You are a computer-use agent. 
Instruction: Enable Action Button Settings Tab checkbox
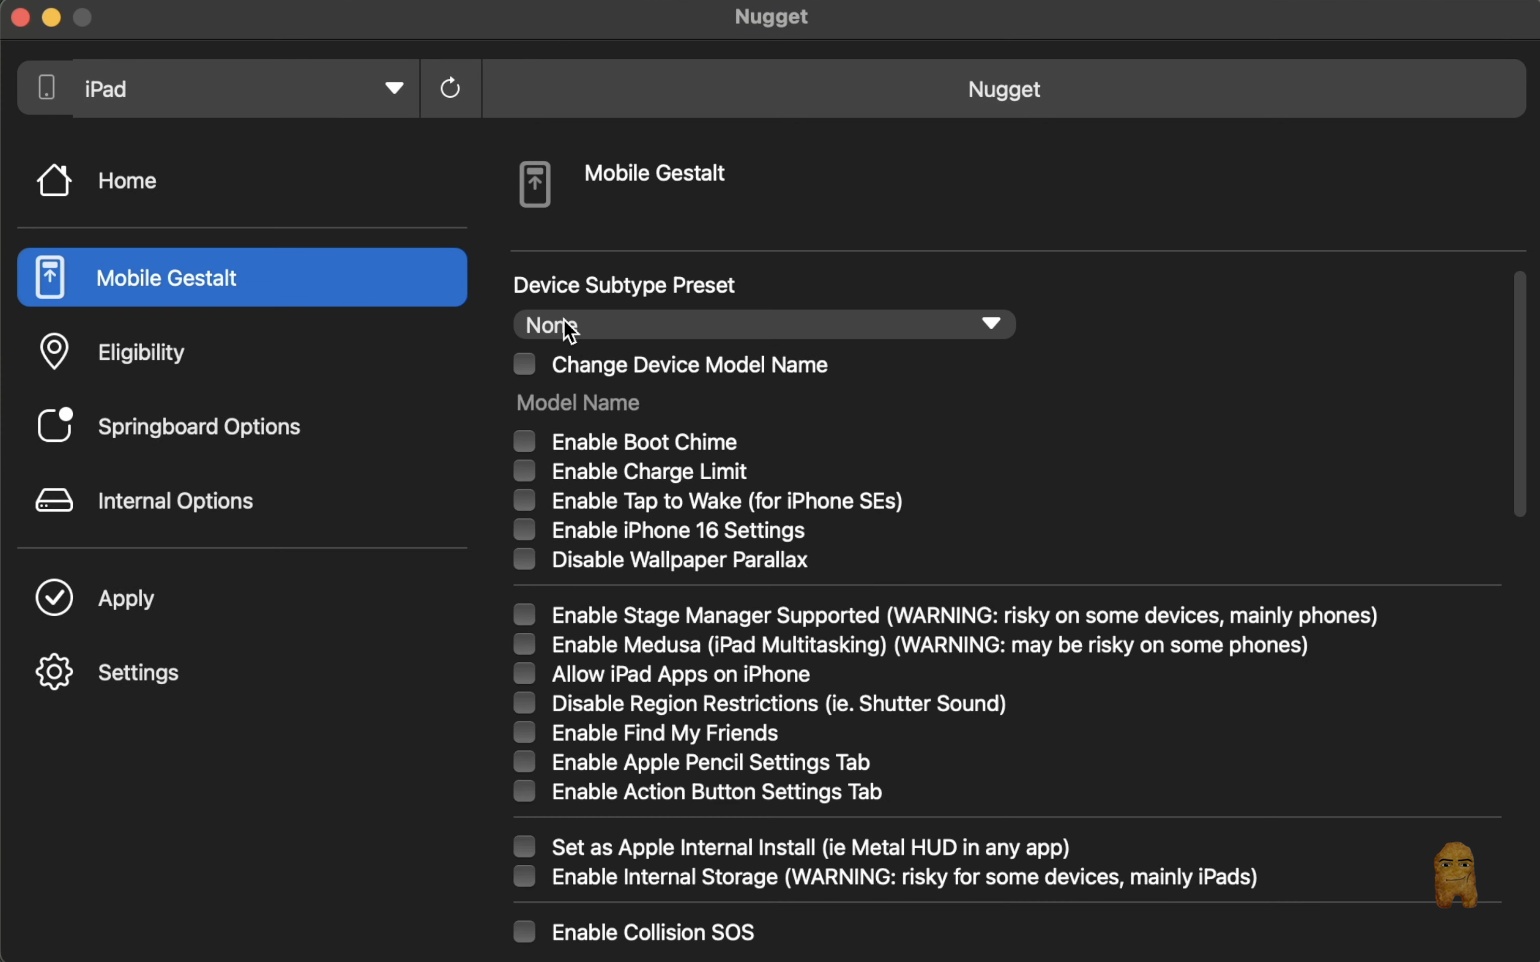525,792
